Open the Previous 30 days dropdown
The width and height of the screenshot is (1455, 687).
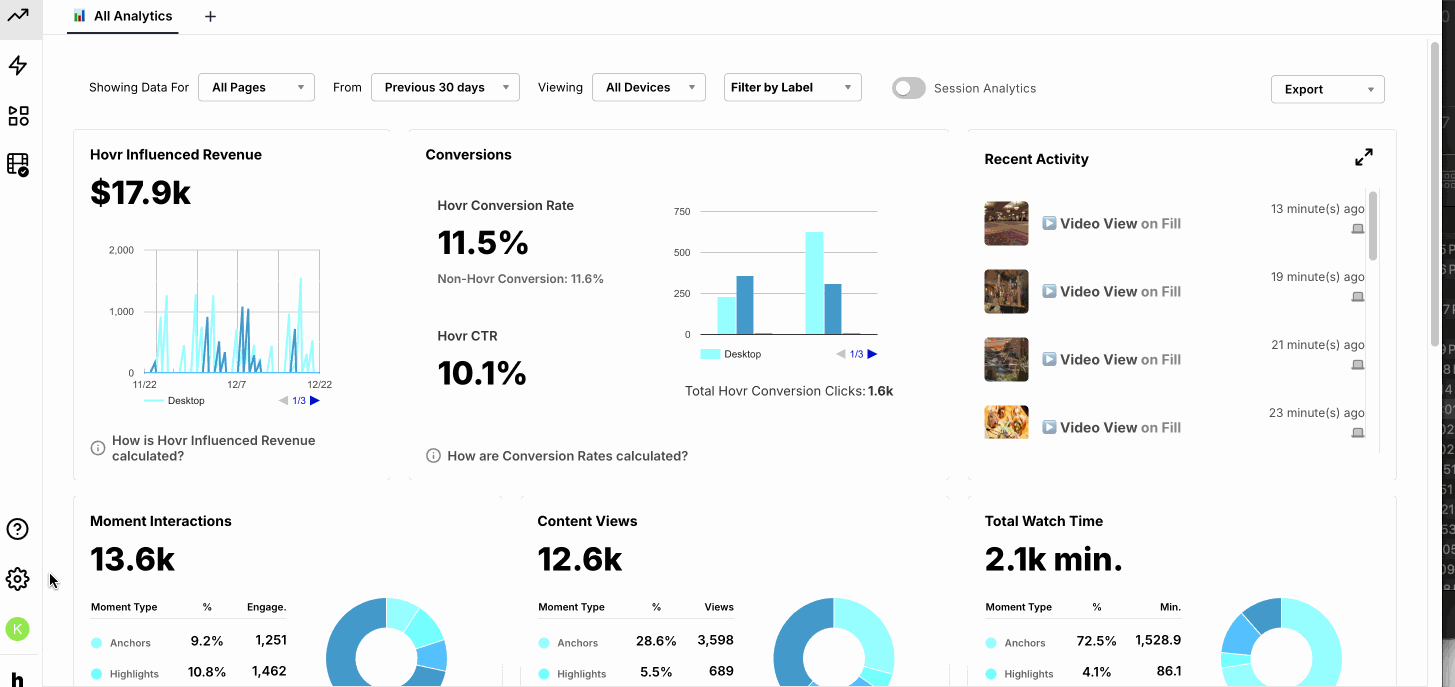(445, 88)
